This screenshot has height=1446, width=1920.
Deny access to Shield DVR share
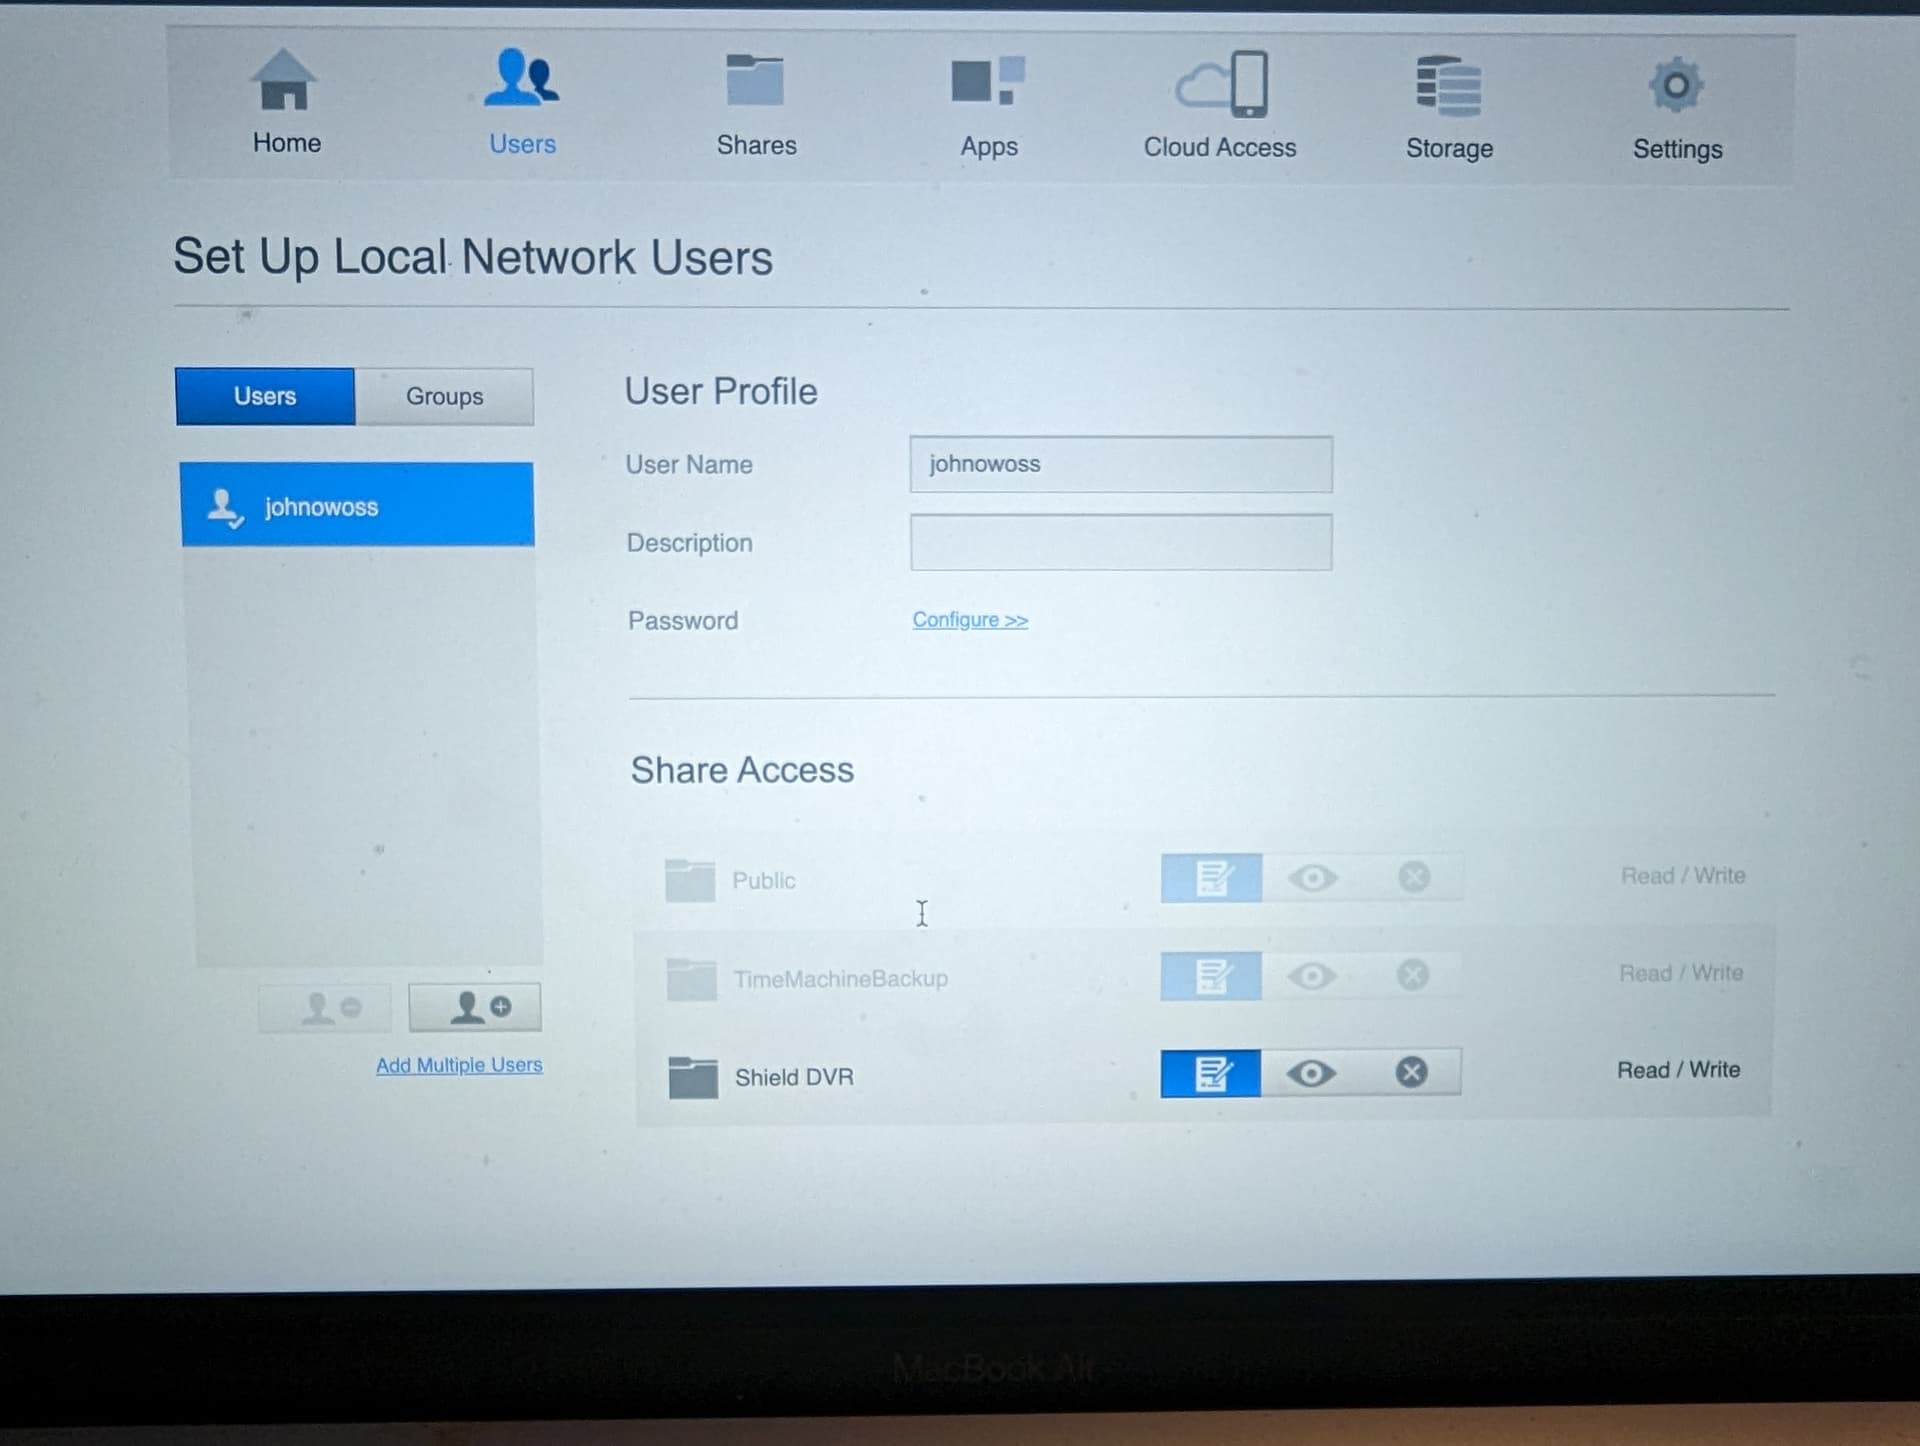tap(1411, 1072)
